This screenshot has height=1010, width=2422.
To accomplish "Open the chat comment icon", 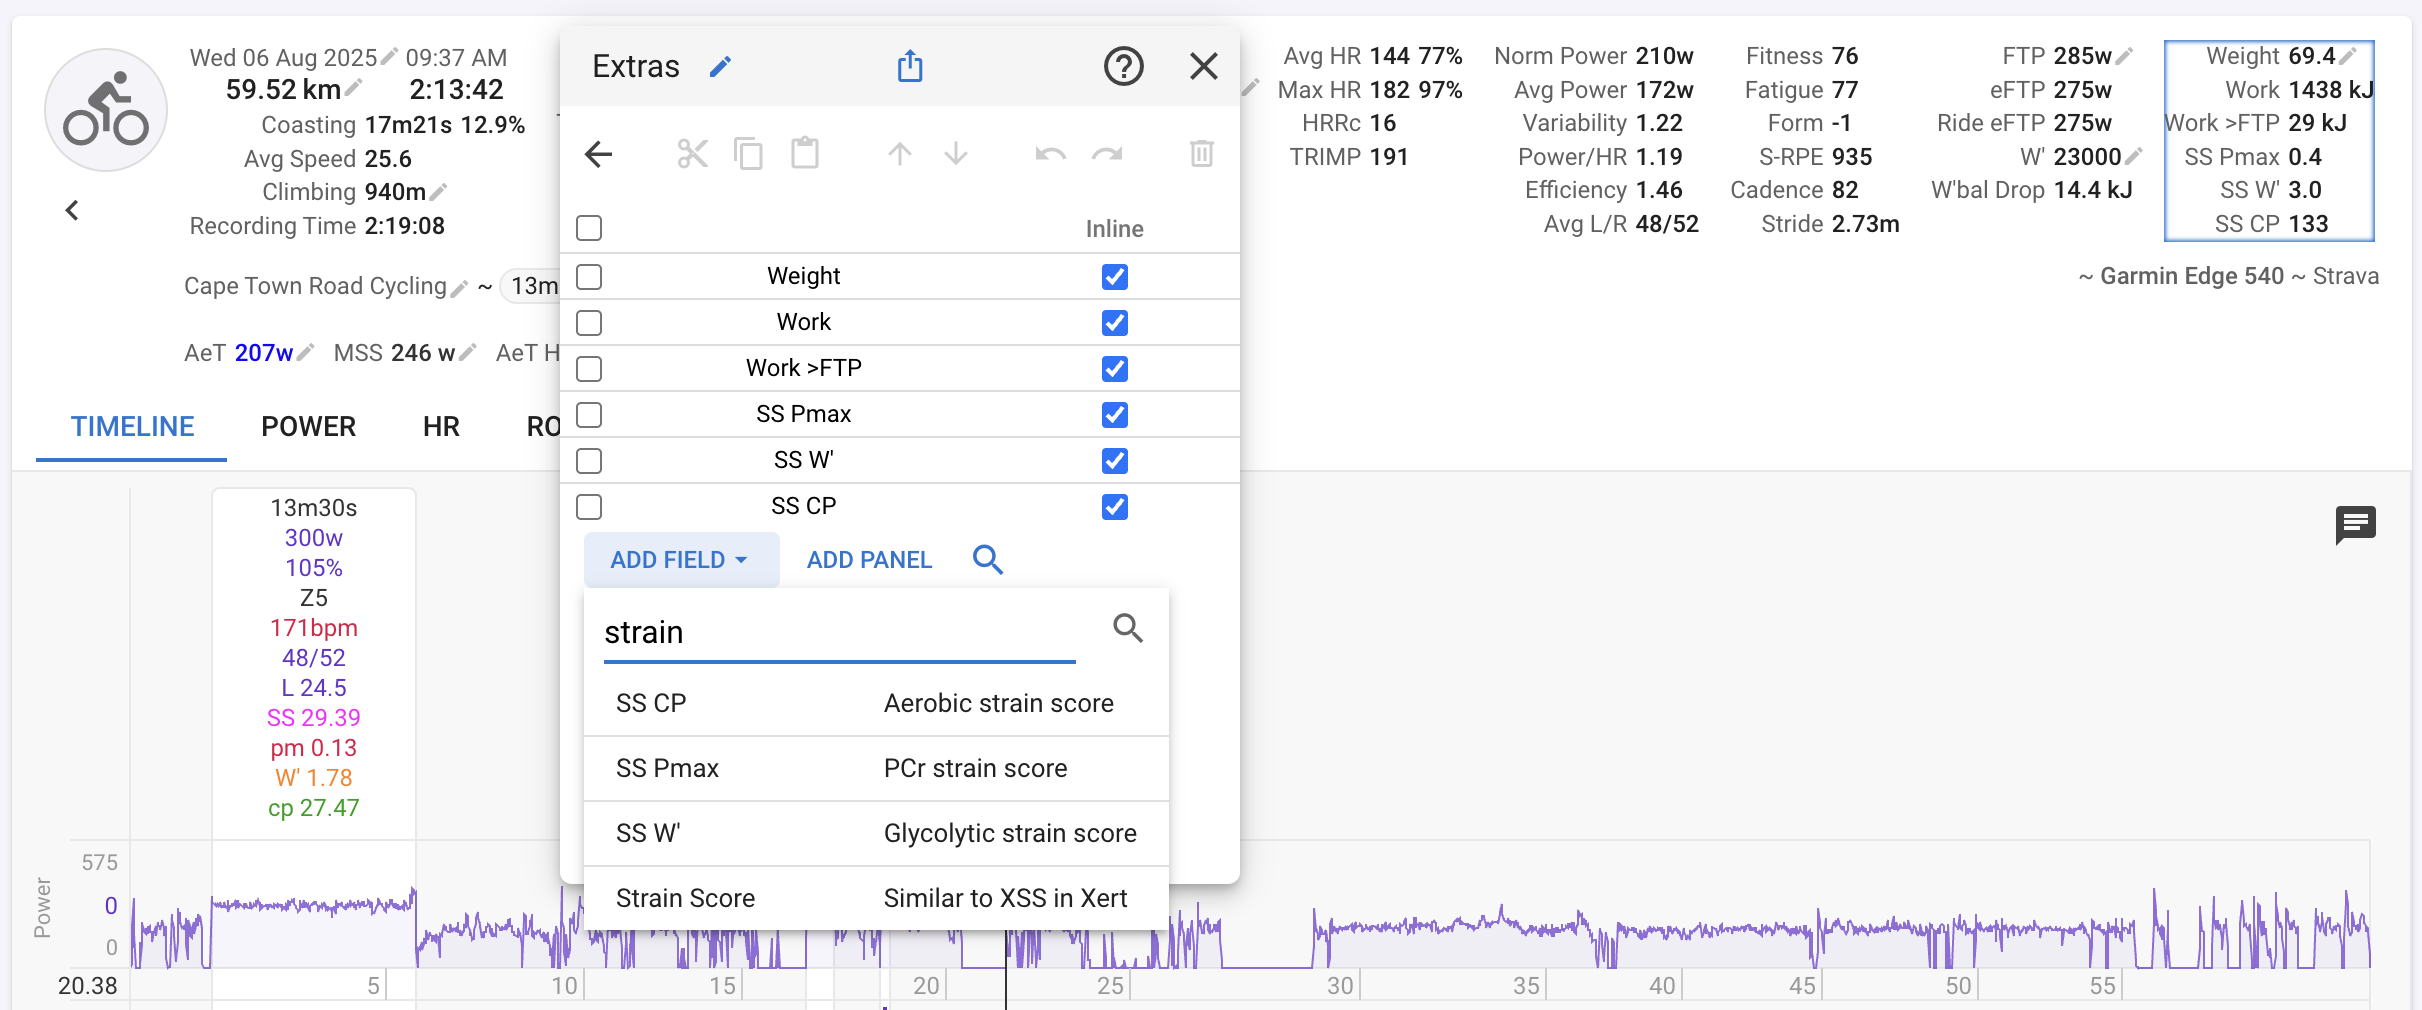I will pos(2355,524).
